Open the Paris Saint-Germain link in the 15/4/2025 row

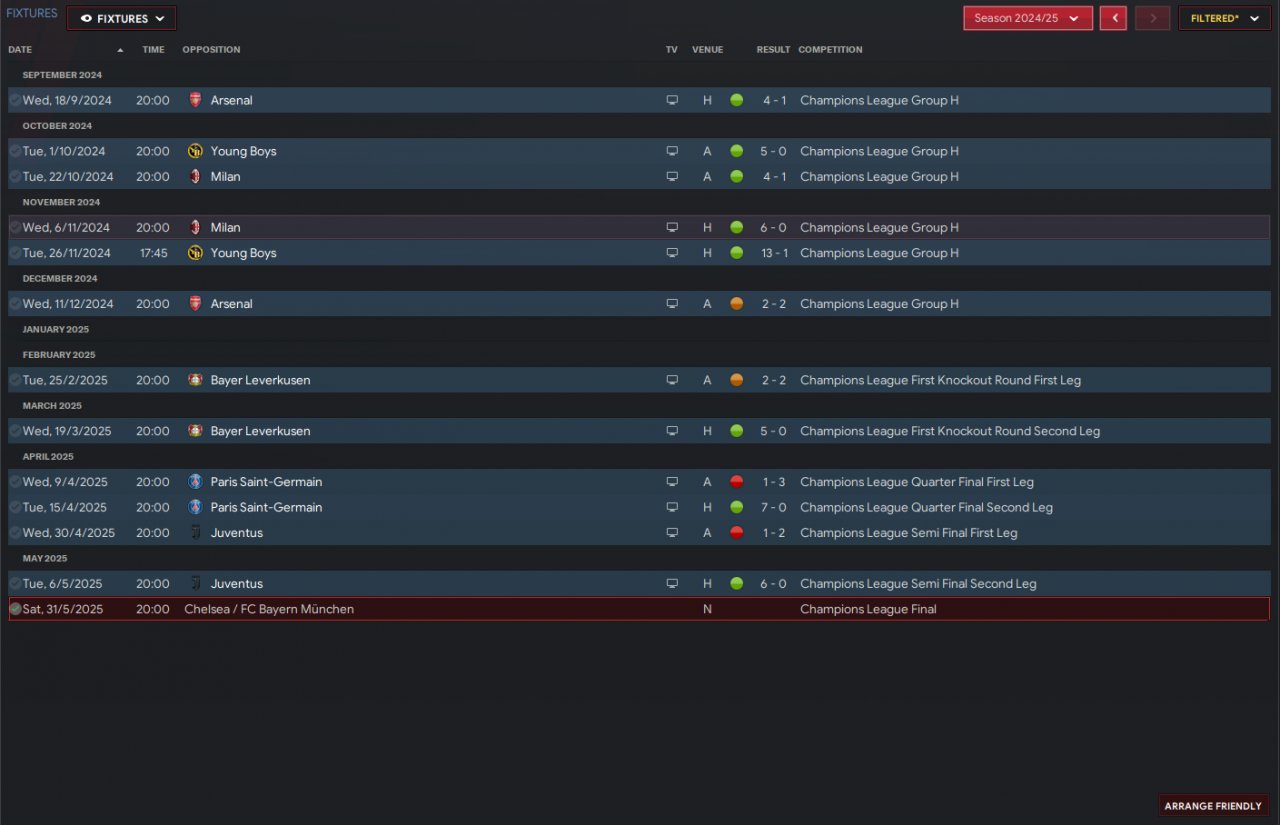pos(266,507)
